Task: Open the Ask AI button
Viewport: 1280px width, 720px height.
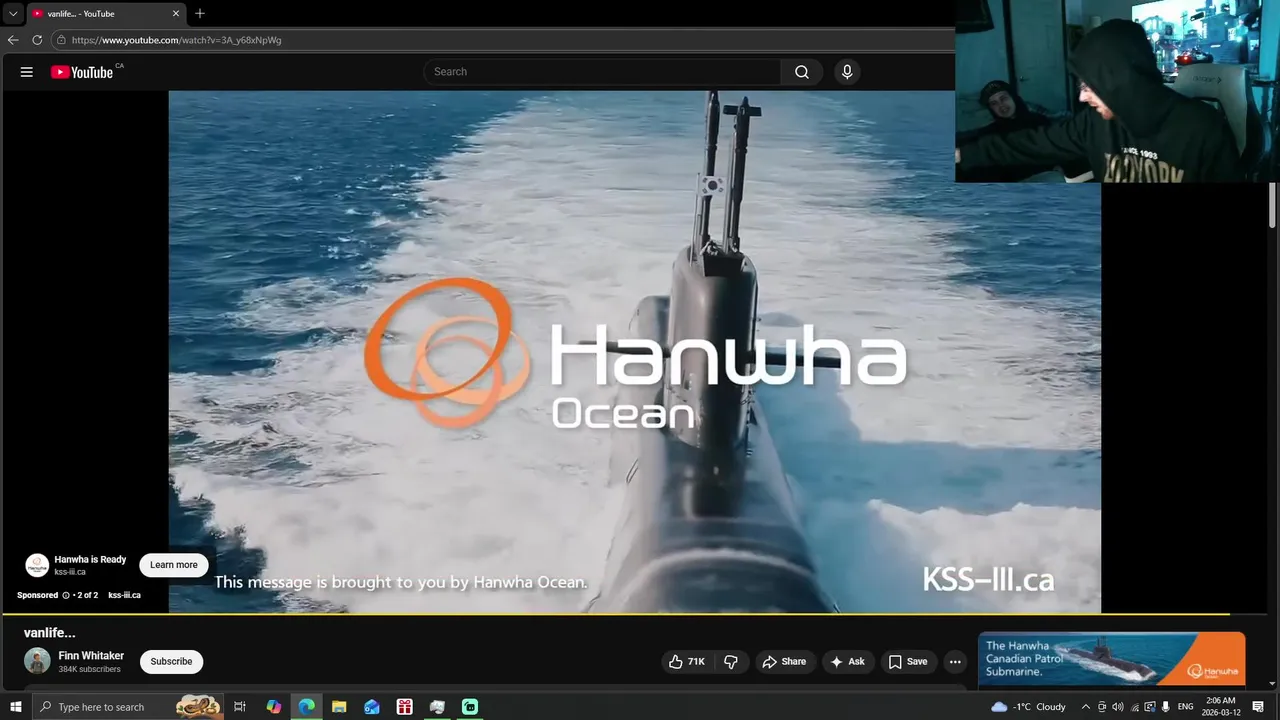Action: (x=848, y=661)
